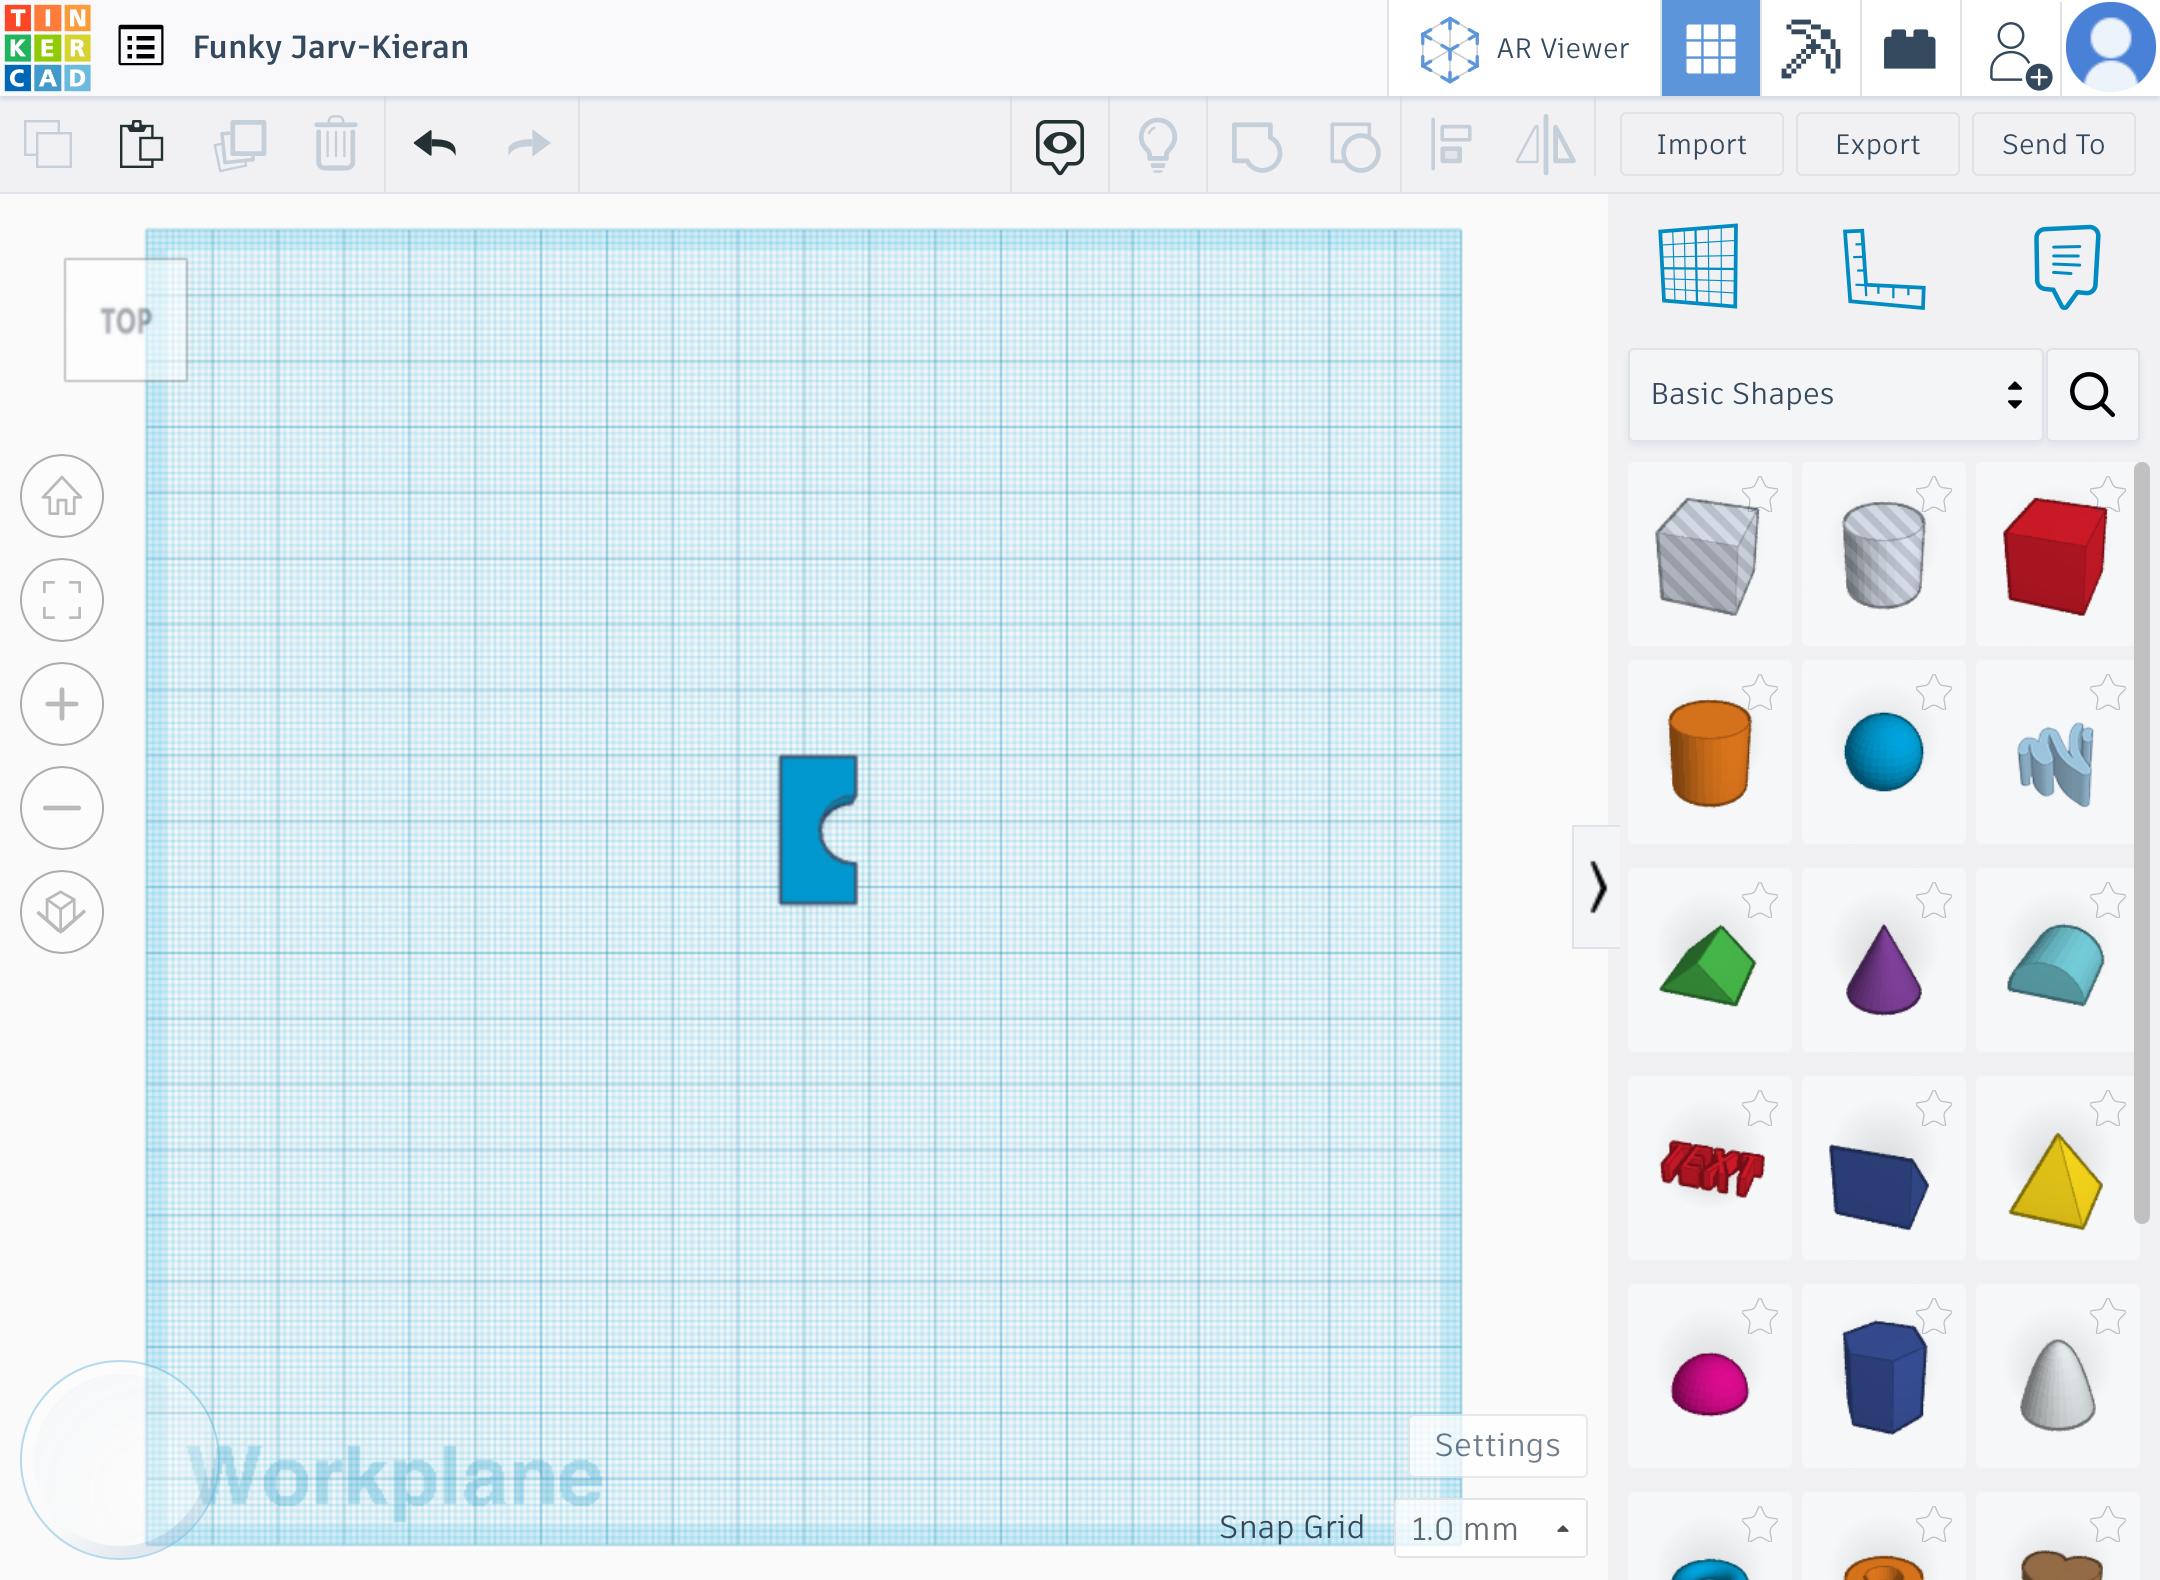Click the Fit all in view icon

62,600
